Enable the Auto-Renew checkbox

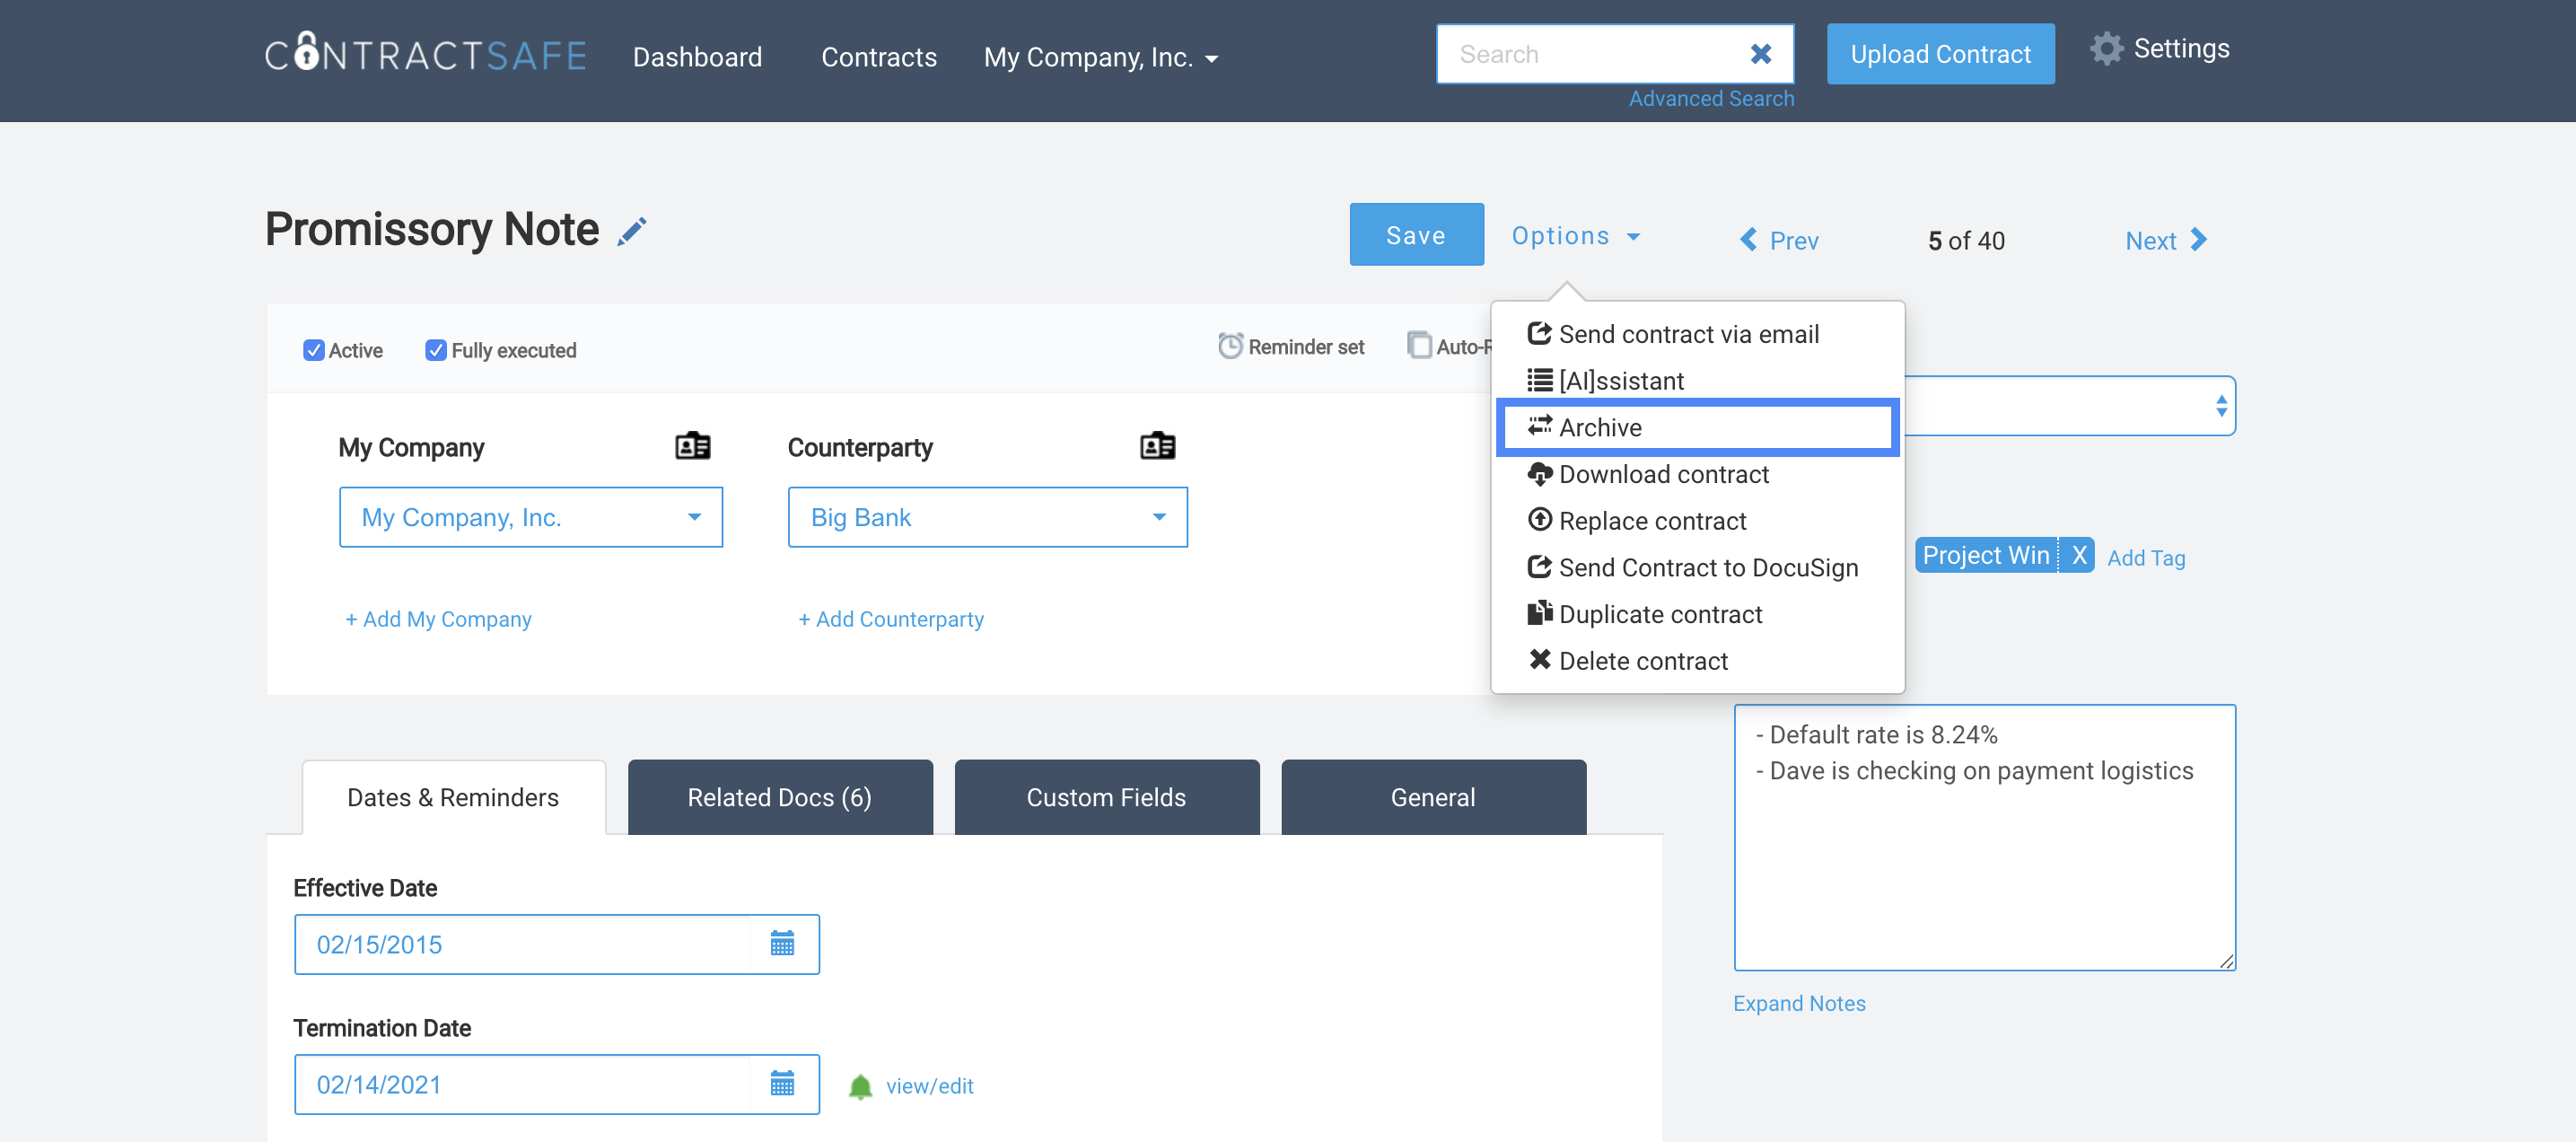(x=1420, y=346)
